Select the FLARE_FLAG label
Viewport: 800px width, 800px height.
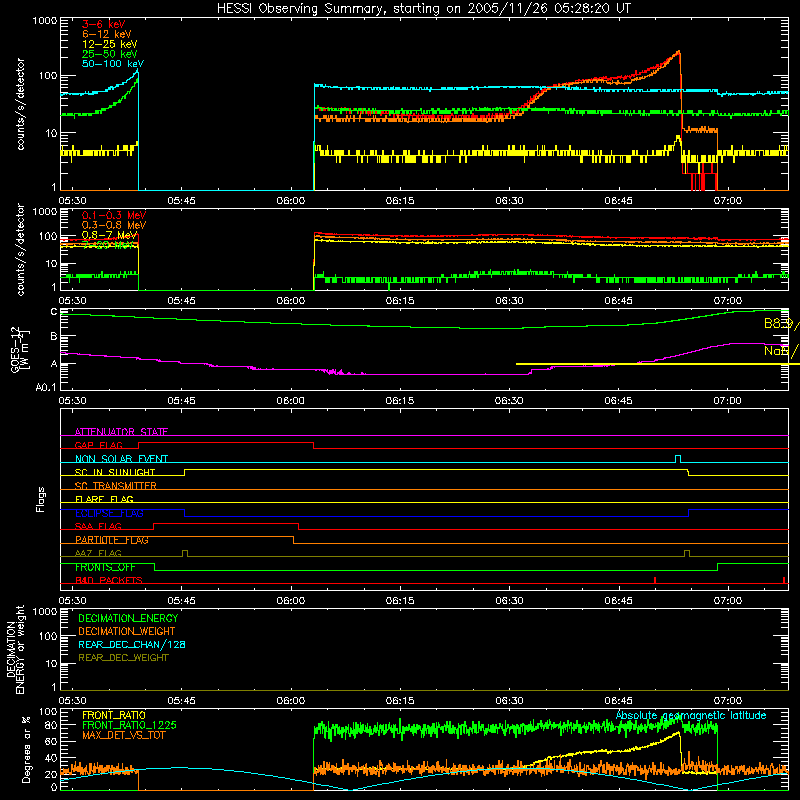pyautogui.click(x=104, y=499)
